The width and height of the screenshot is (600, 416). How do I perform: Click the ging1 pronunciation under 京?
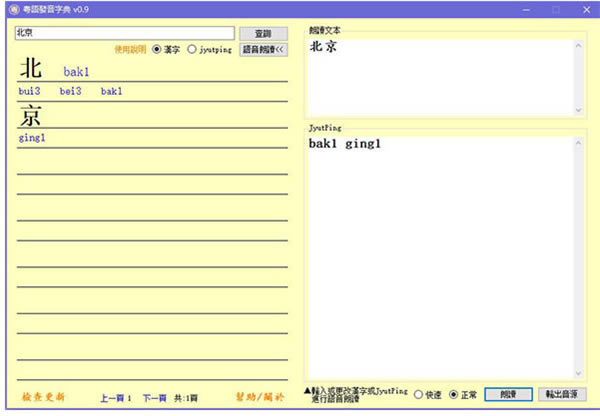pos(32,138)
